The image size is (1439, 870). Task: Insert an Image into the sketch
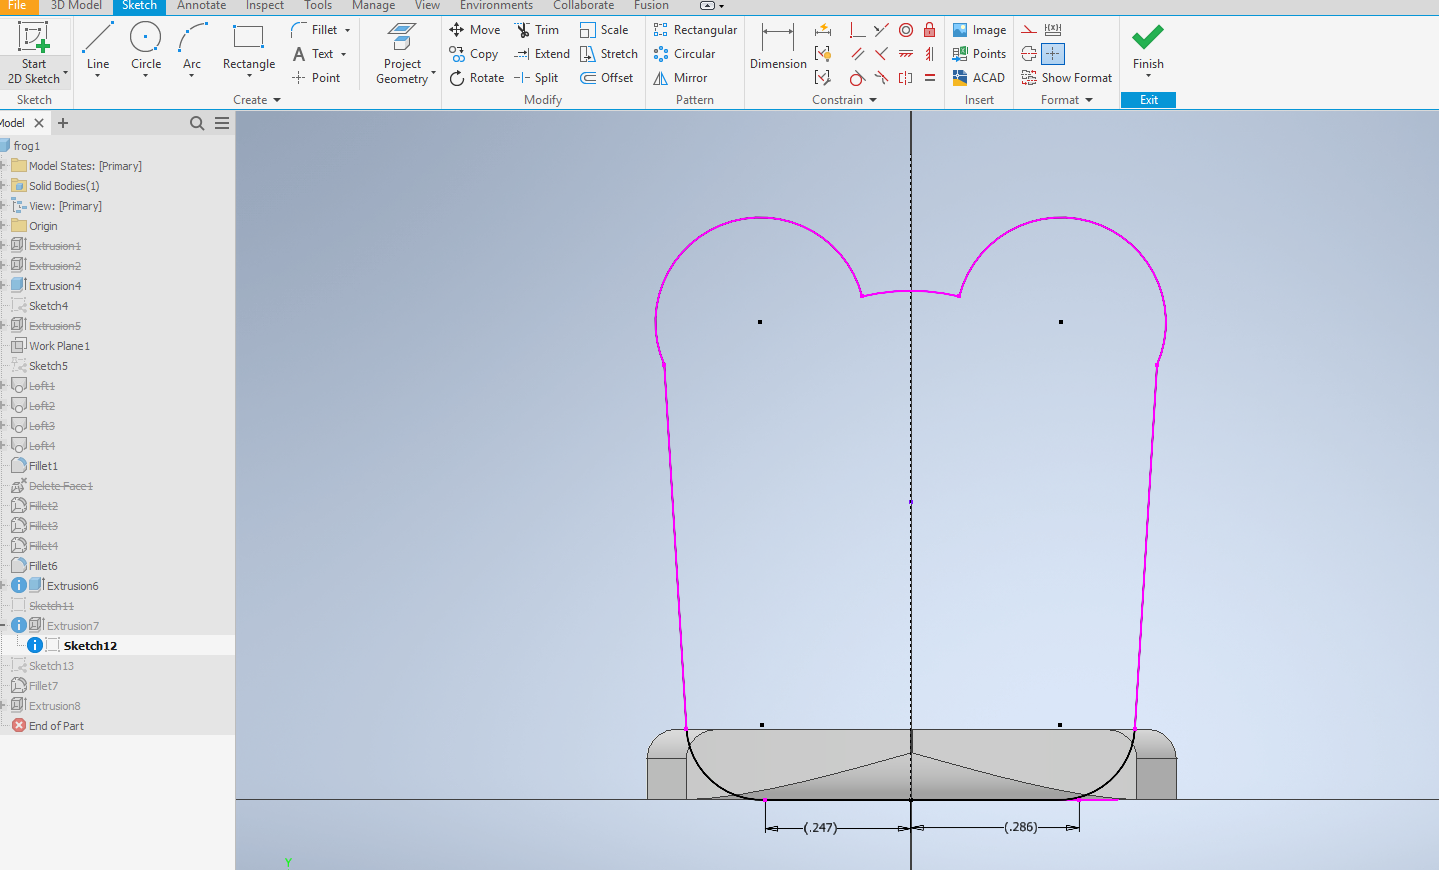pos(979,30)
